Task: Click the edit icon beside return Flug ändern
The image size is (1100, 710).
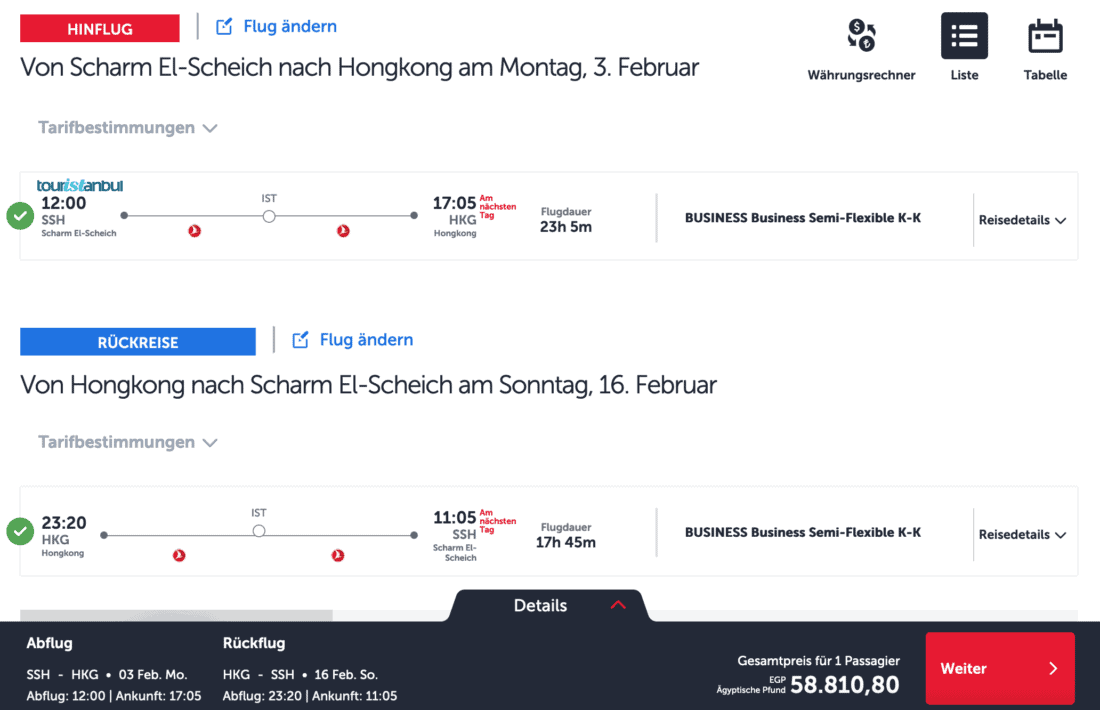Action: (300, 340)
